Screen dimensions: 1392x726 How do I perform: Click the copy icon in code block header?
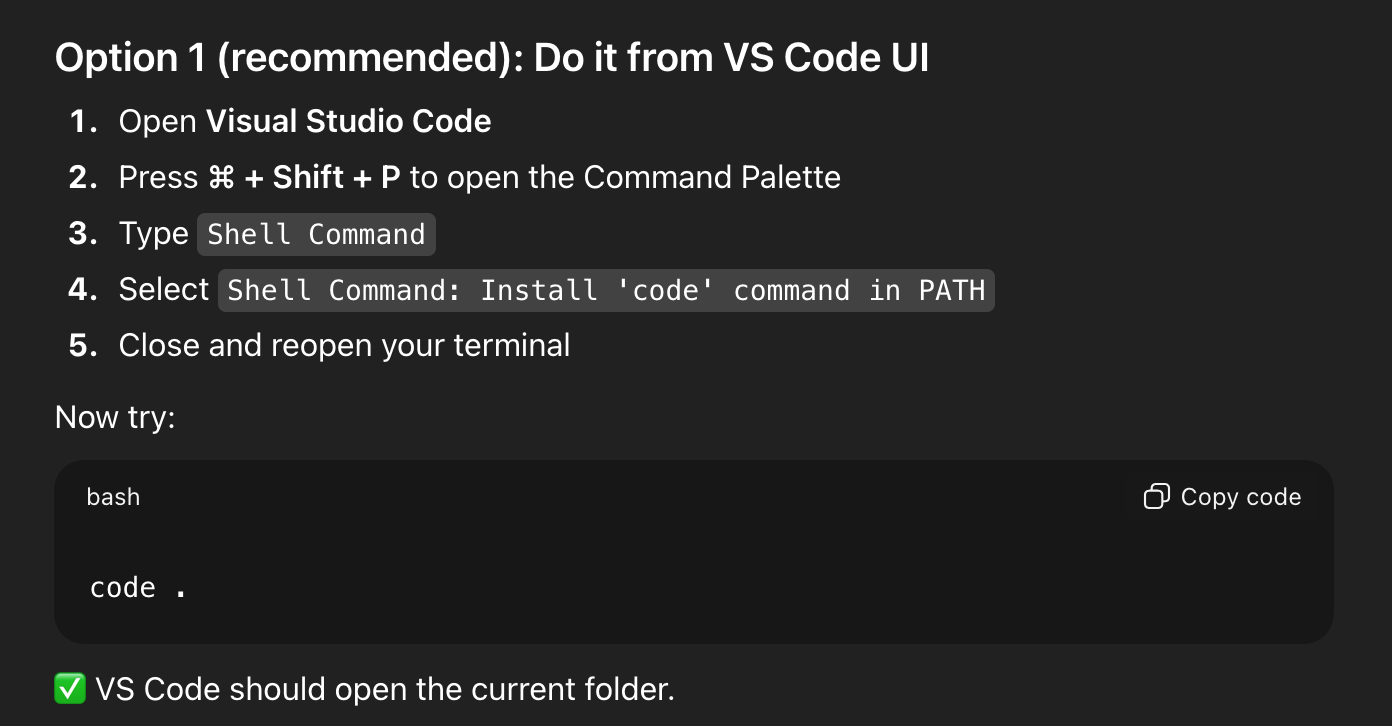pyautogui.click(x=1156, y=497)
